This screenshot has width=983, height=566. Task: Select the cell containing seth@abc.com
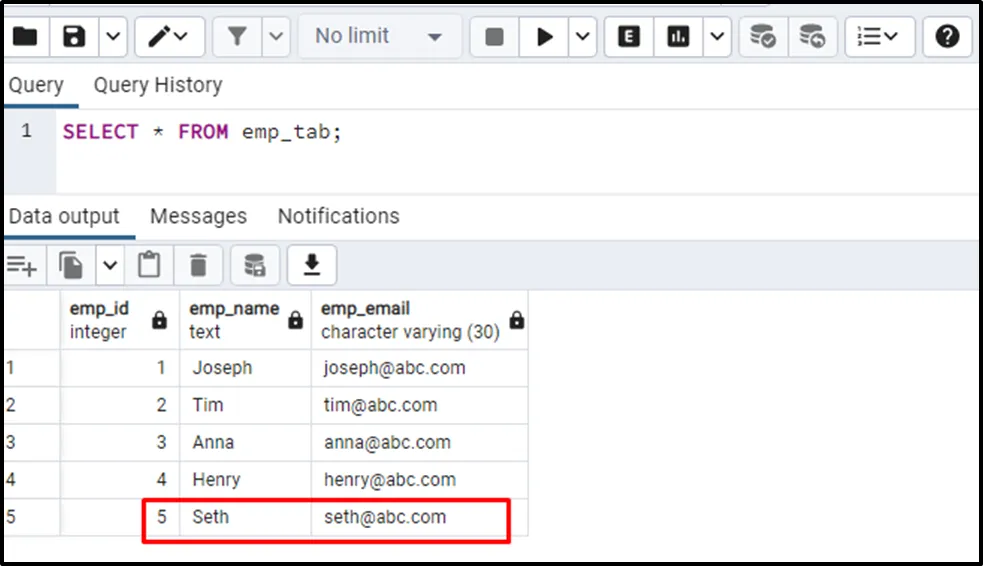tap(385, 517)
